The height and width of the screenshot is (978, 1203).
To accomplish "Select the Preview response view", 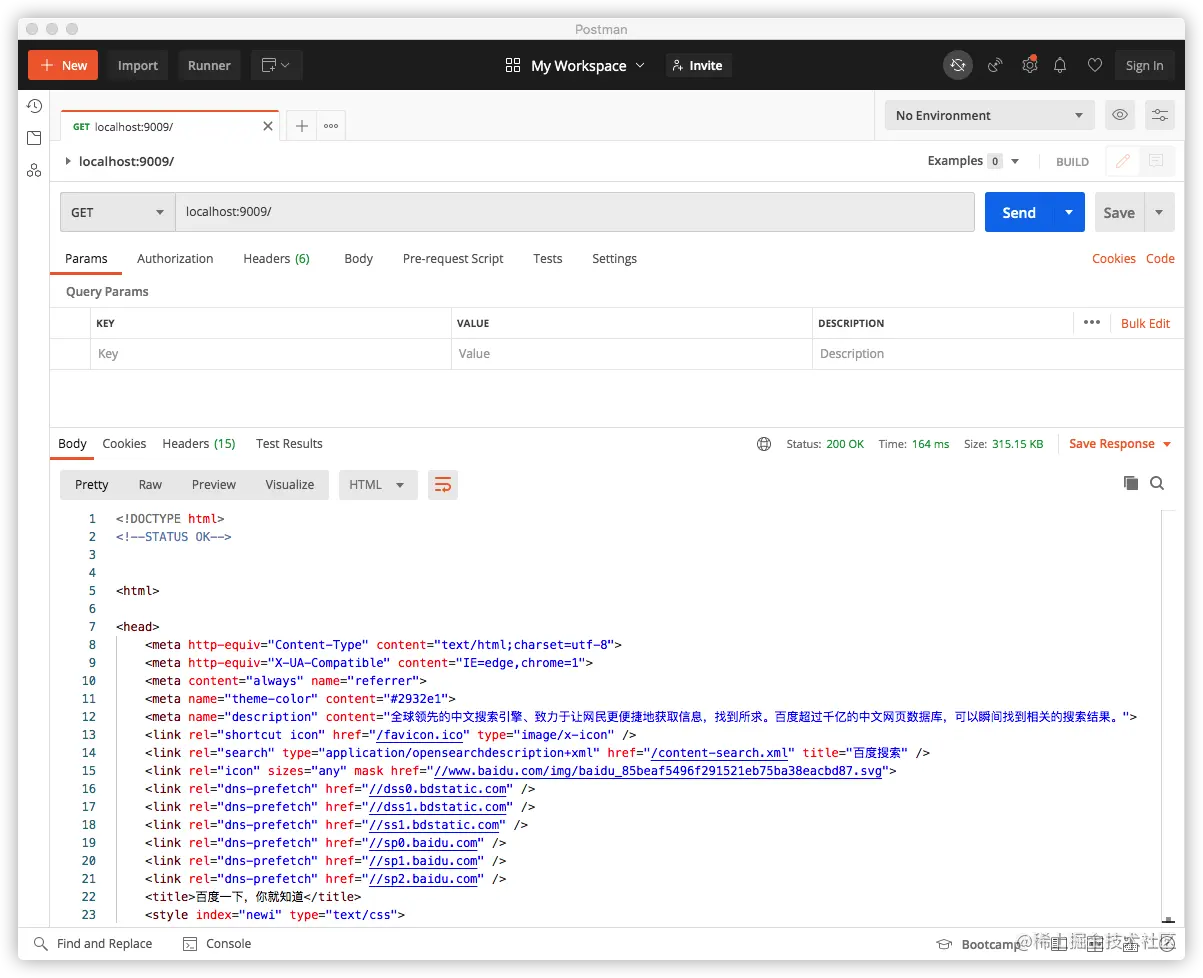I will coord(214,485).
